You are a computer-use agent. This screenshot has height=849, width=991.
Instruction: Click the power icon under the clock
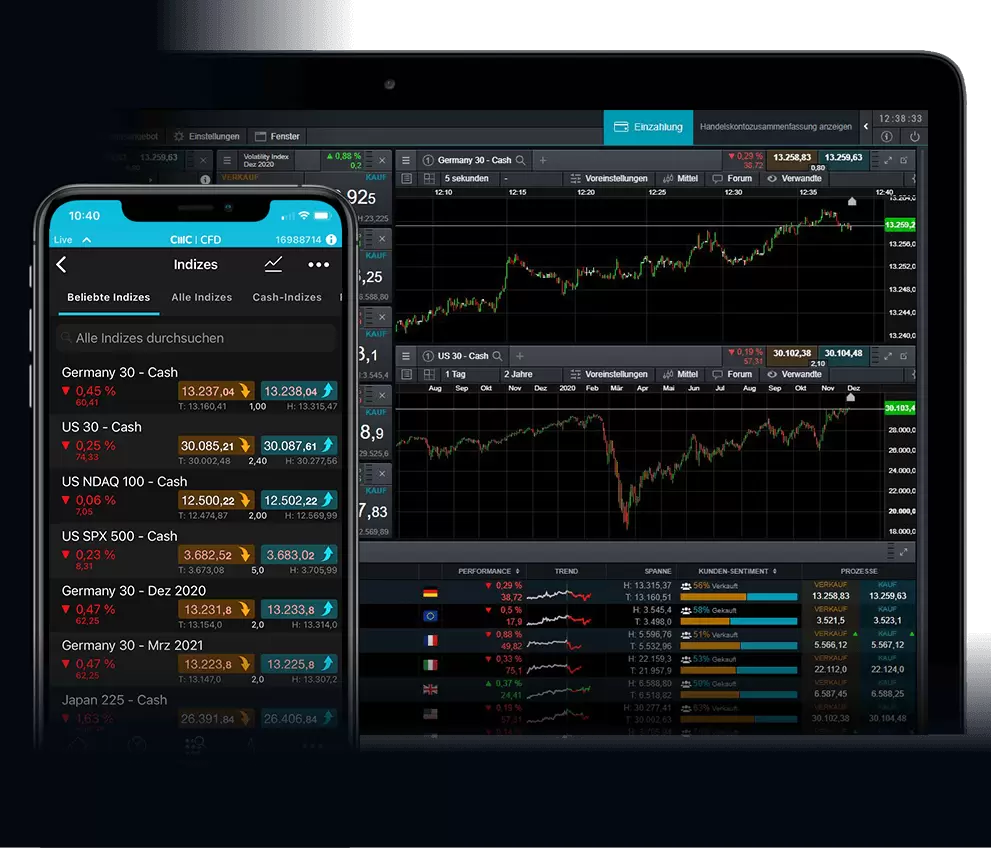coord(914,136)
